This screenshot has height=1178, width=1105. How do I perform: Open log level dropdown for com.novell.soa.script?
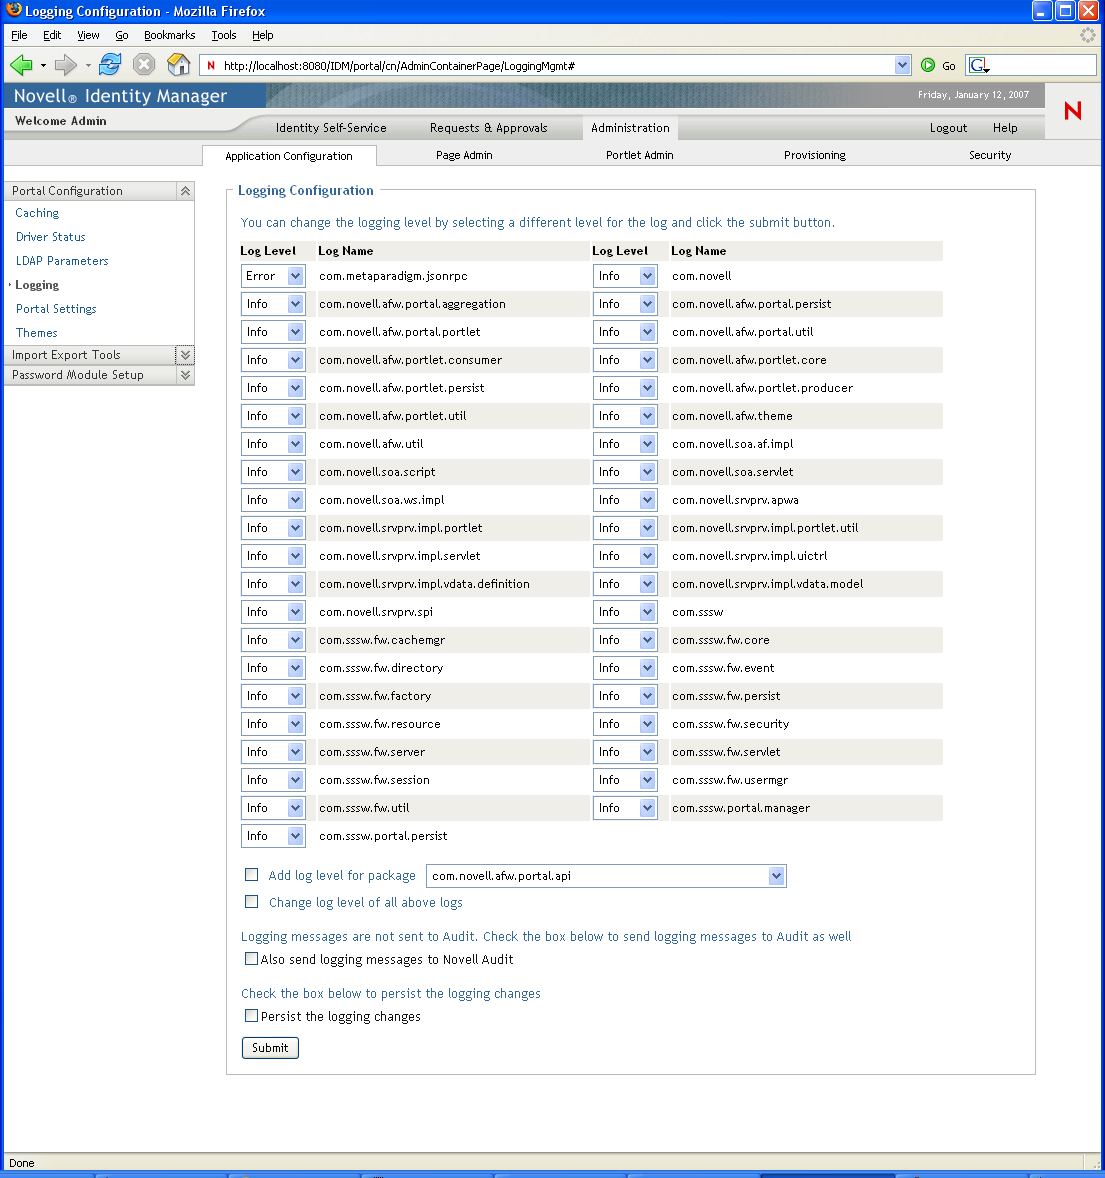[x=273, y=472]
